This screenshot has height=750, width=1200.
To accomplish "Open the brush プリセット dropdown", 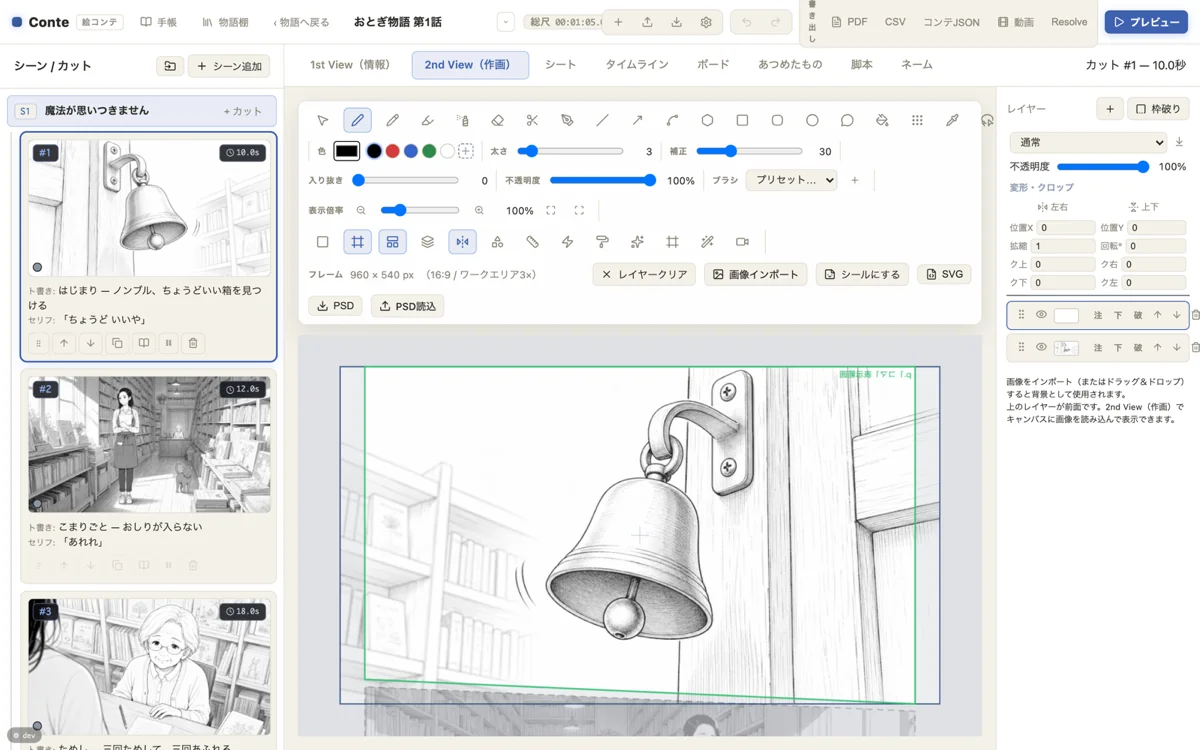I will pyautogui.click(x=791, y=181).
